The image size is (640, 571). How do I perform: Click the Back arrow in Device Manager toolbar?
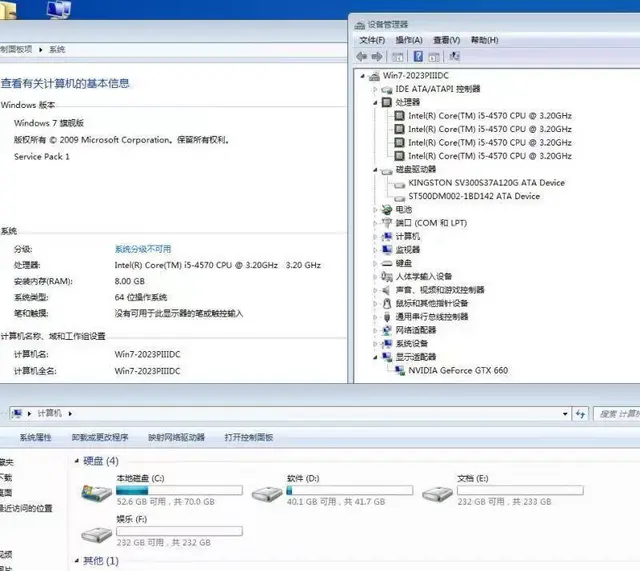click(361, 56)
